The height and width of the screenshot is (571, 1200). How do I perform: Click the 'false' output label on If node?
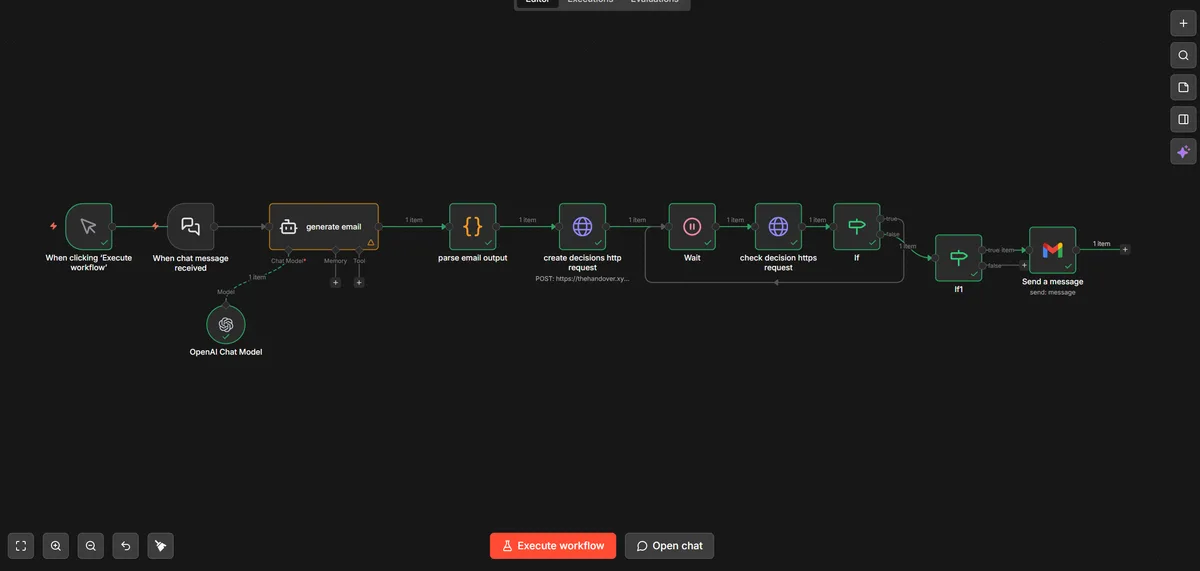(892, 234)
